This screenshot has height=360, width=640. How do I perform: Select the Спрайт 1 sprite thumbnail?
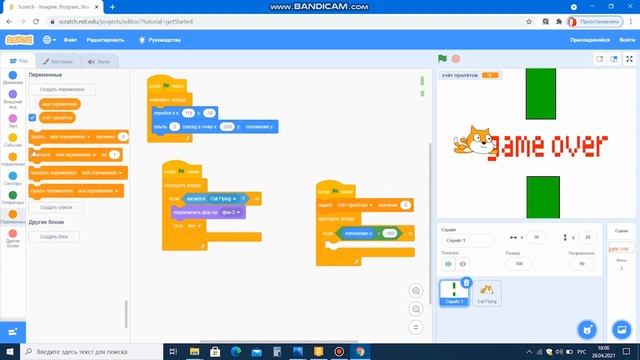pos(454,293)
